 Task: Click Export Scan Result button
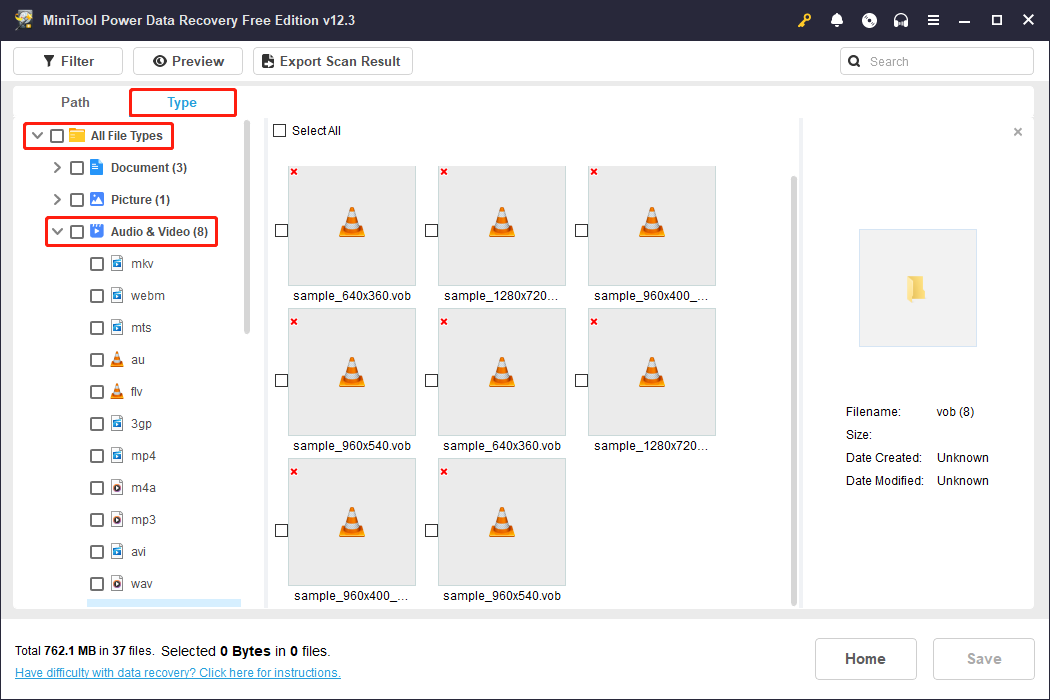point(333,61)
